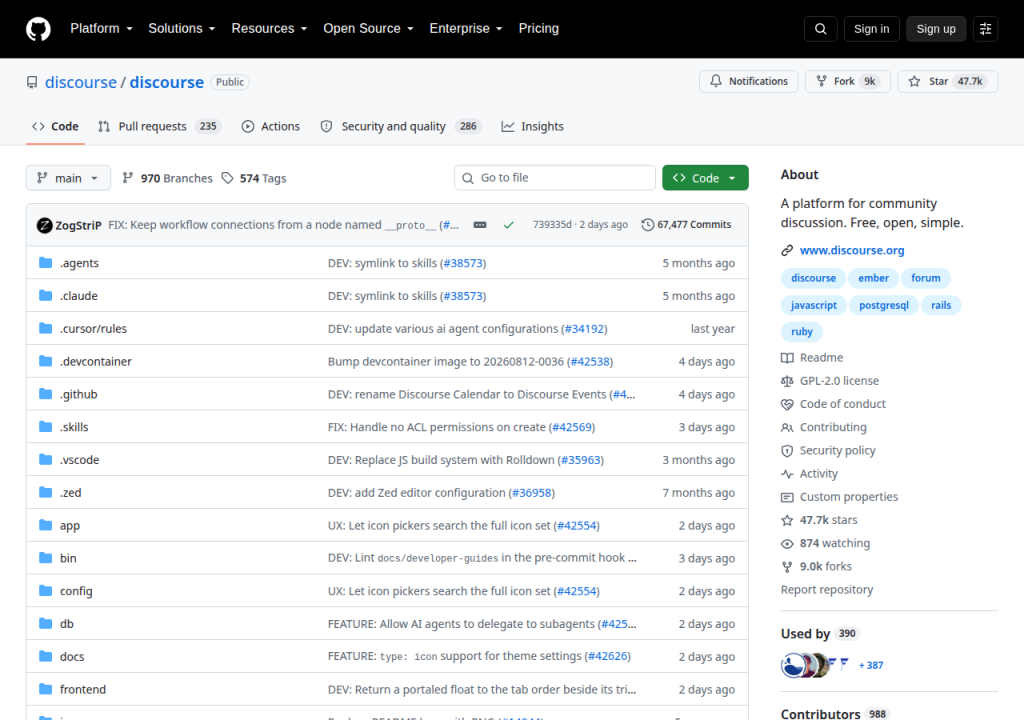Screen dimensions: 1024x720
Task: Open the Enterprise dropdown menu
Action: click(466, 29)
